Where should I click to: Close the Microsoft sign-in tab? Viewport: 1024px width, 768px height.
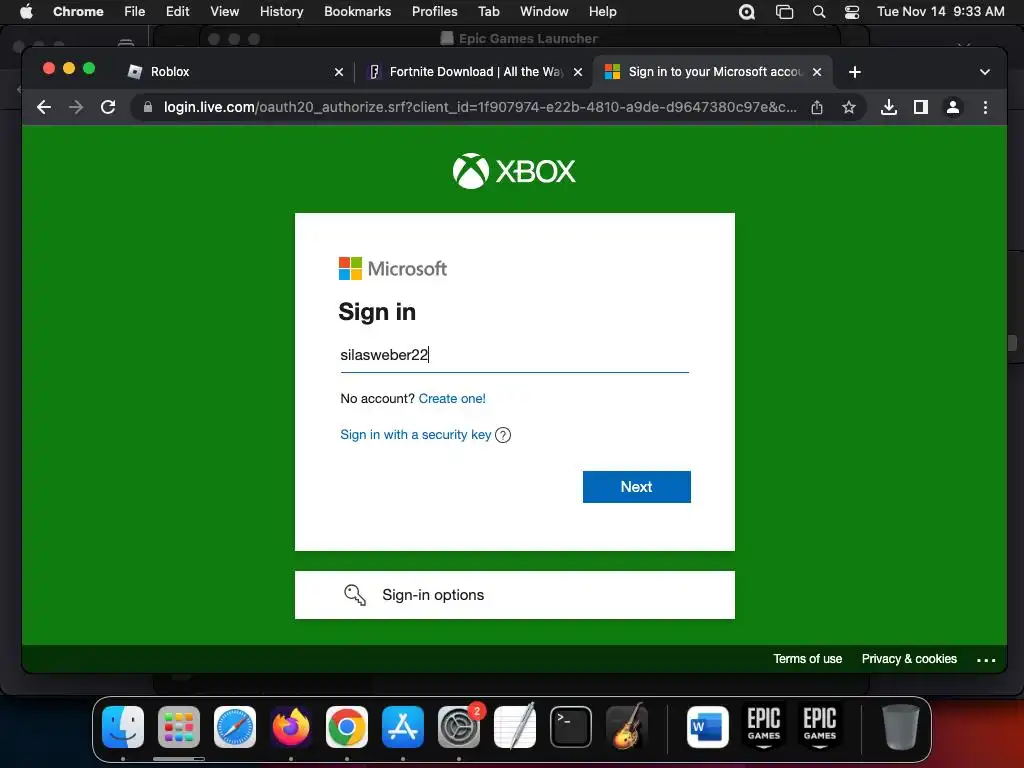817,72
